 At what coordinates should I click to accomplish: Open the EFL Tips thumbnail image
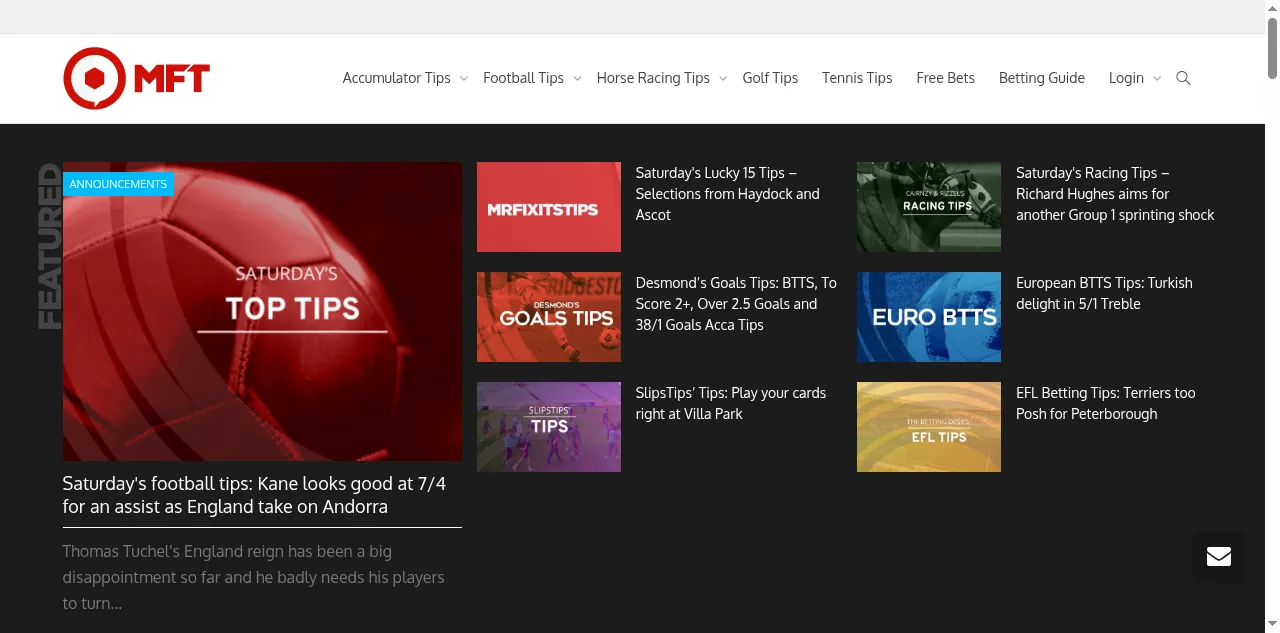928,427
